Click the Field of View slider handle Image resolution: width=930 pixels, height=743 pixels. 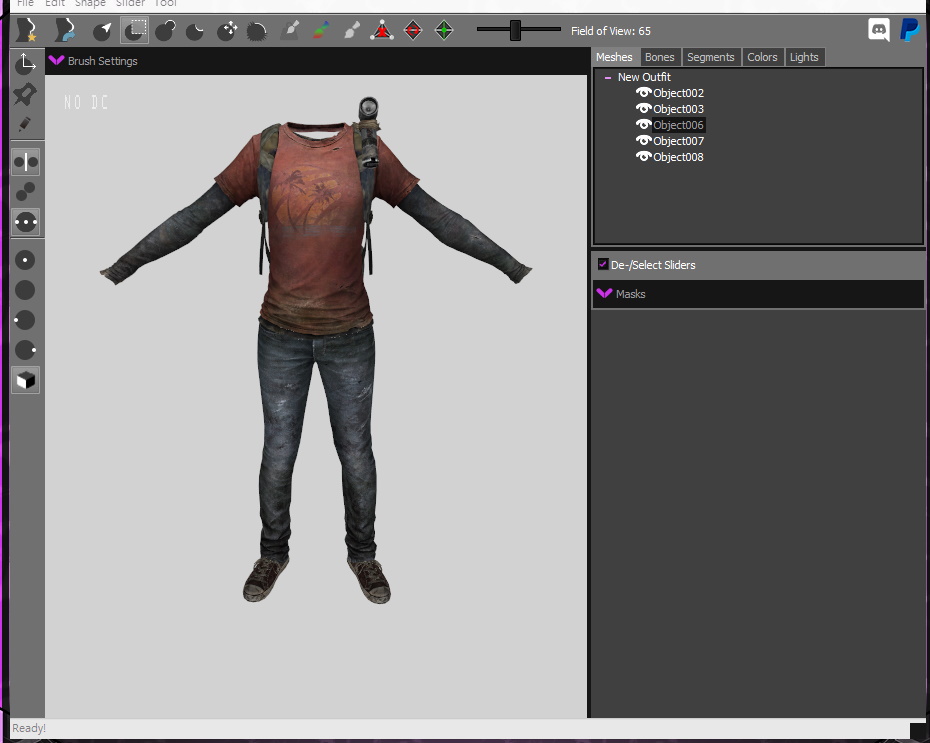pyautogui.click(x=515, y=30)
